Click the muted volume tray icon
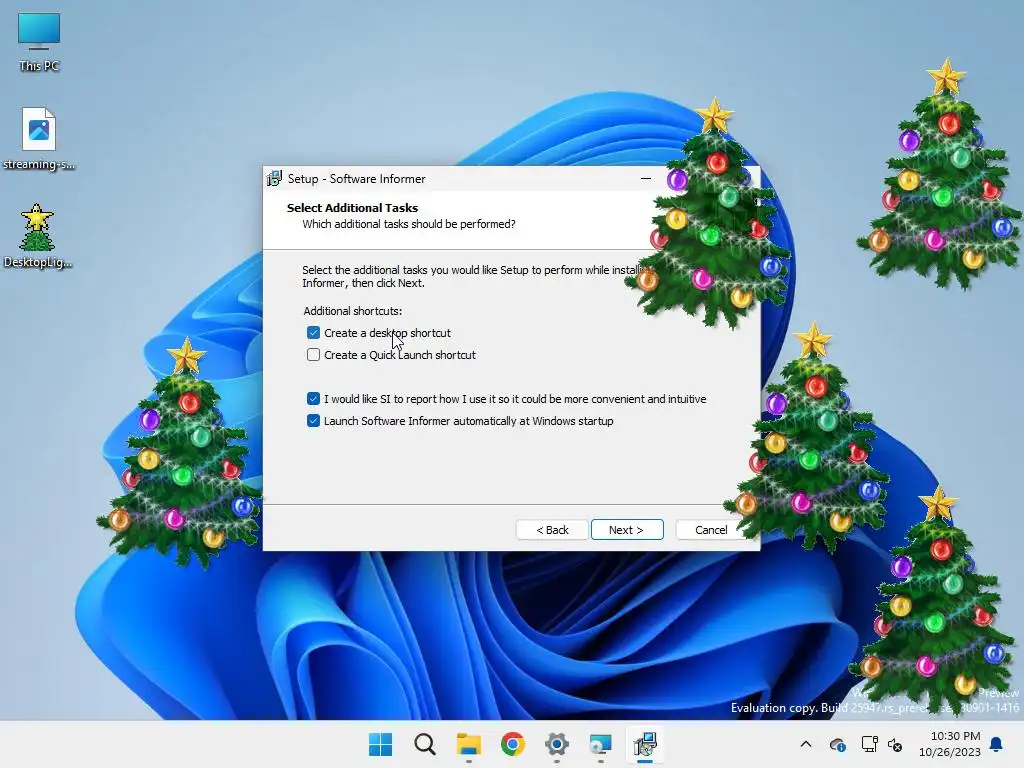 point(895,744)
